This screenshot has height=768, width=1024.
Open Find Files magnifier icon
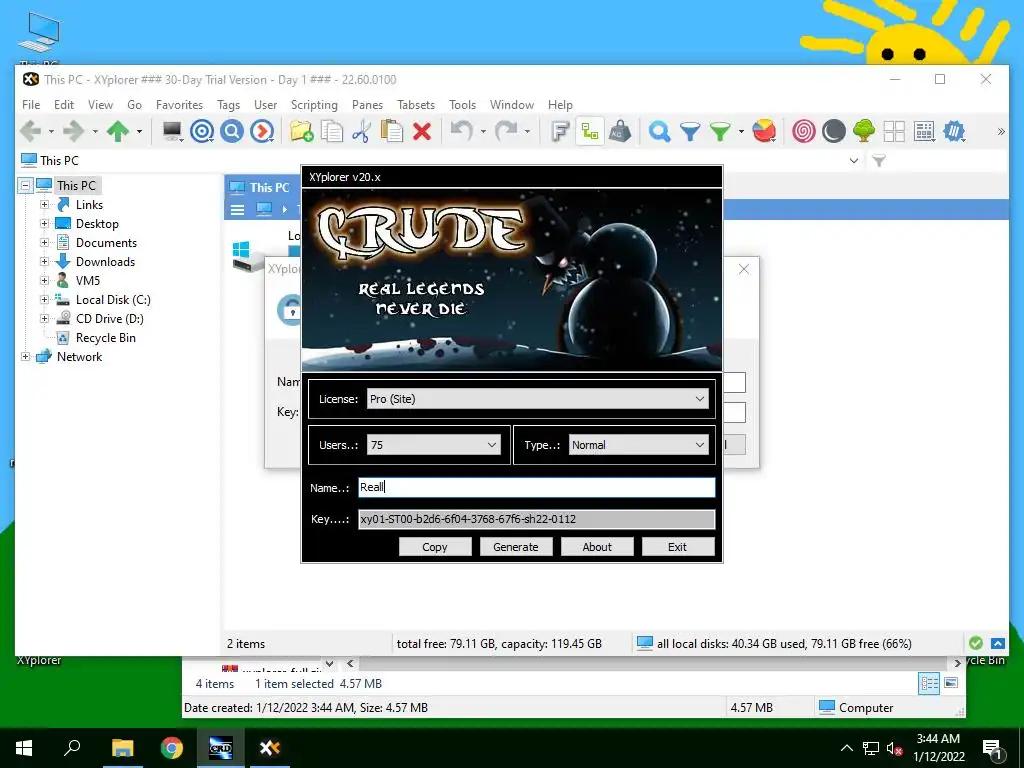click(x=660, y=131)
